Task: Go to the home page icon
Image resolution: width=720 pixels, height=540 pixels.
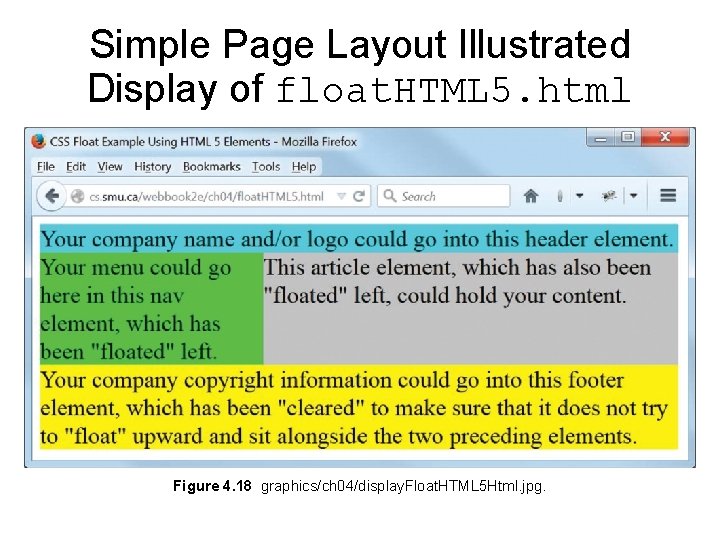Action: point(531,196)
